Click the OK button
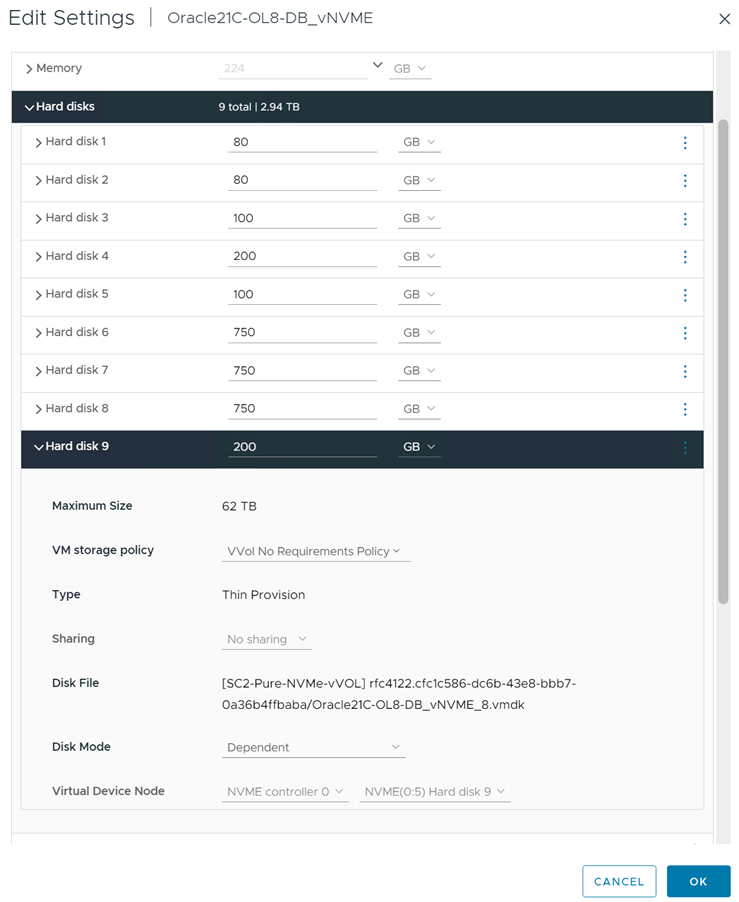This screenshot has width=739, height=902. (698, 881)
